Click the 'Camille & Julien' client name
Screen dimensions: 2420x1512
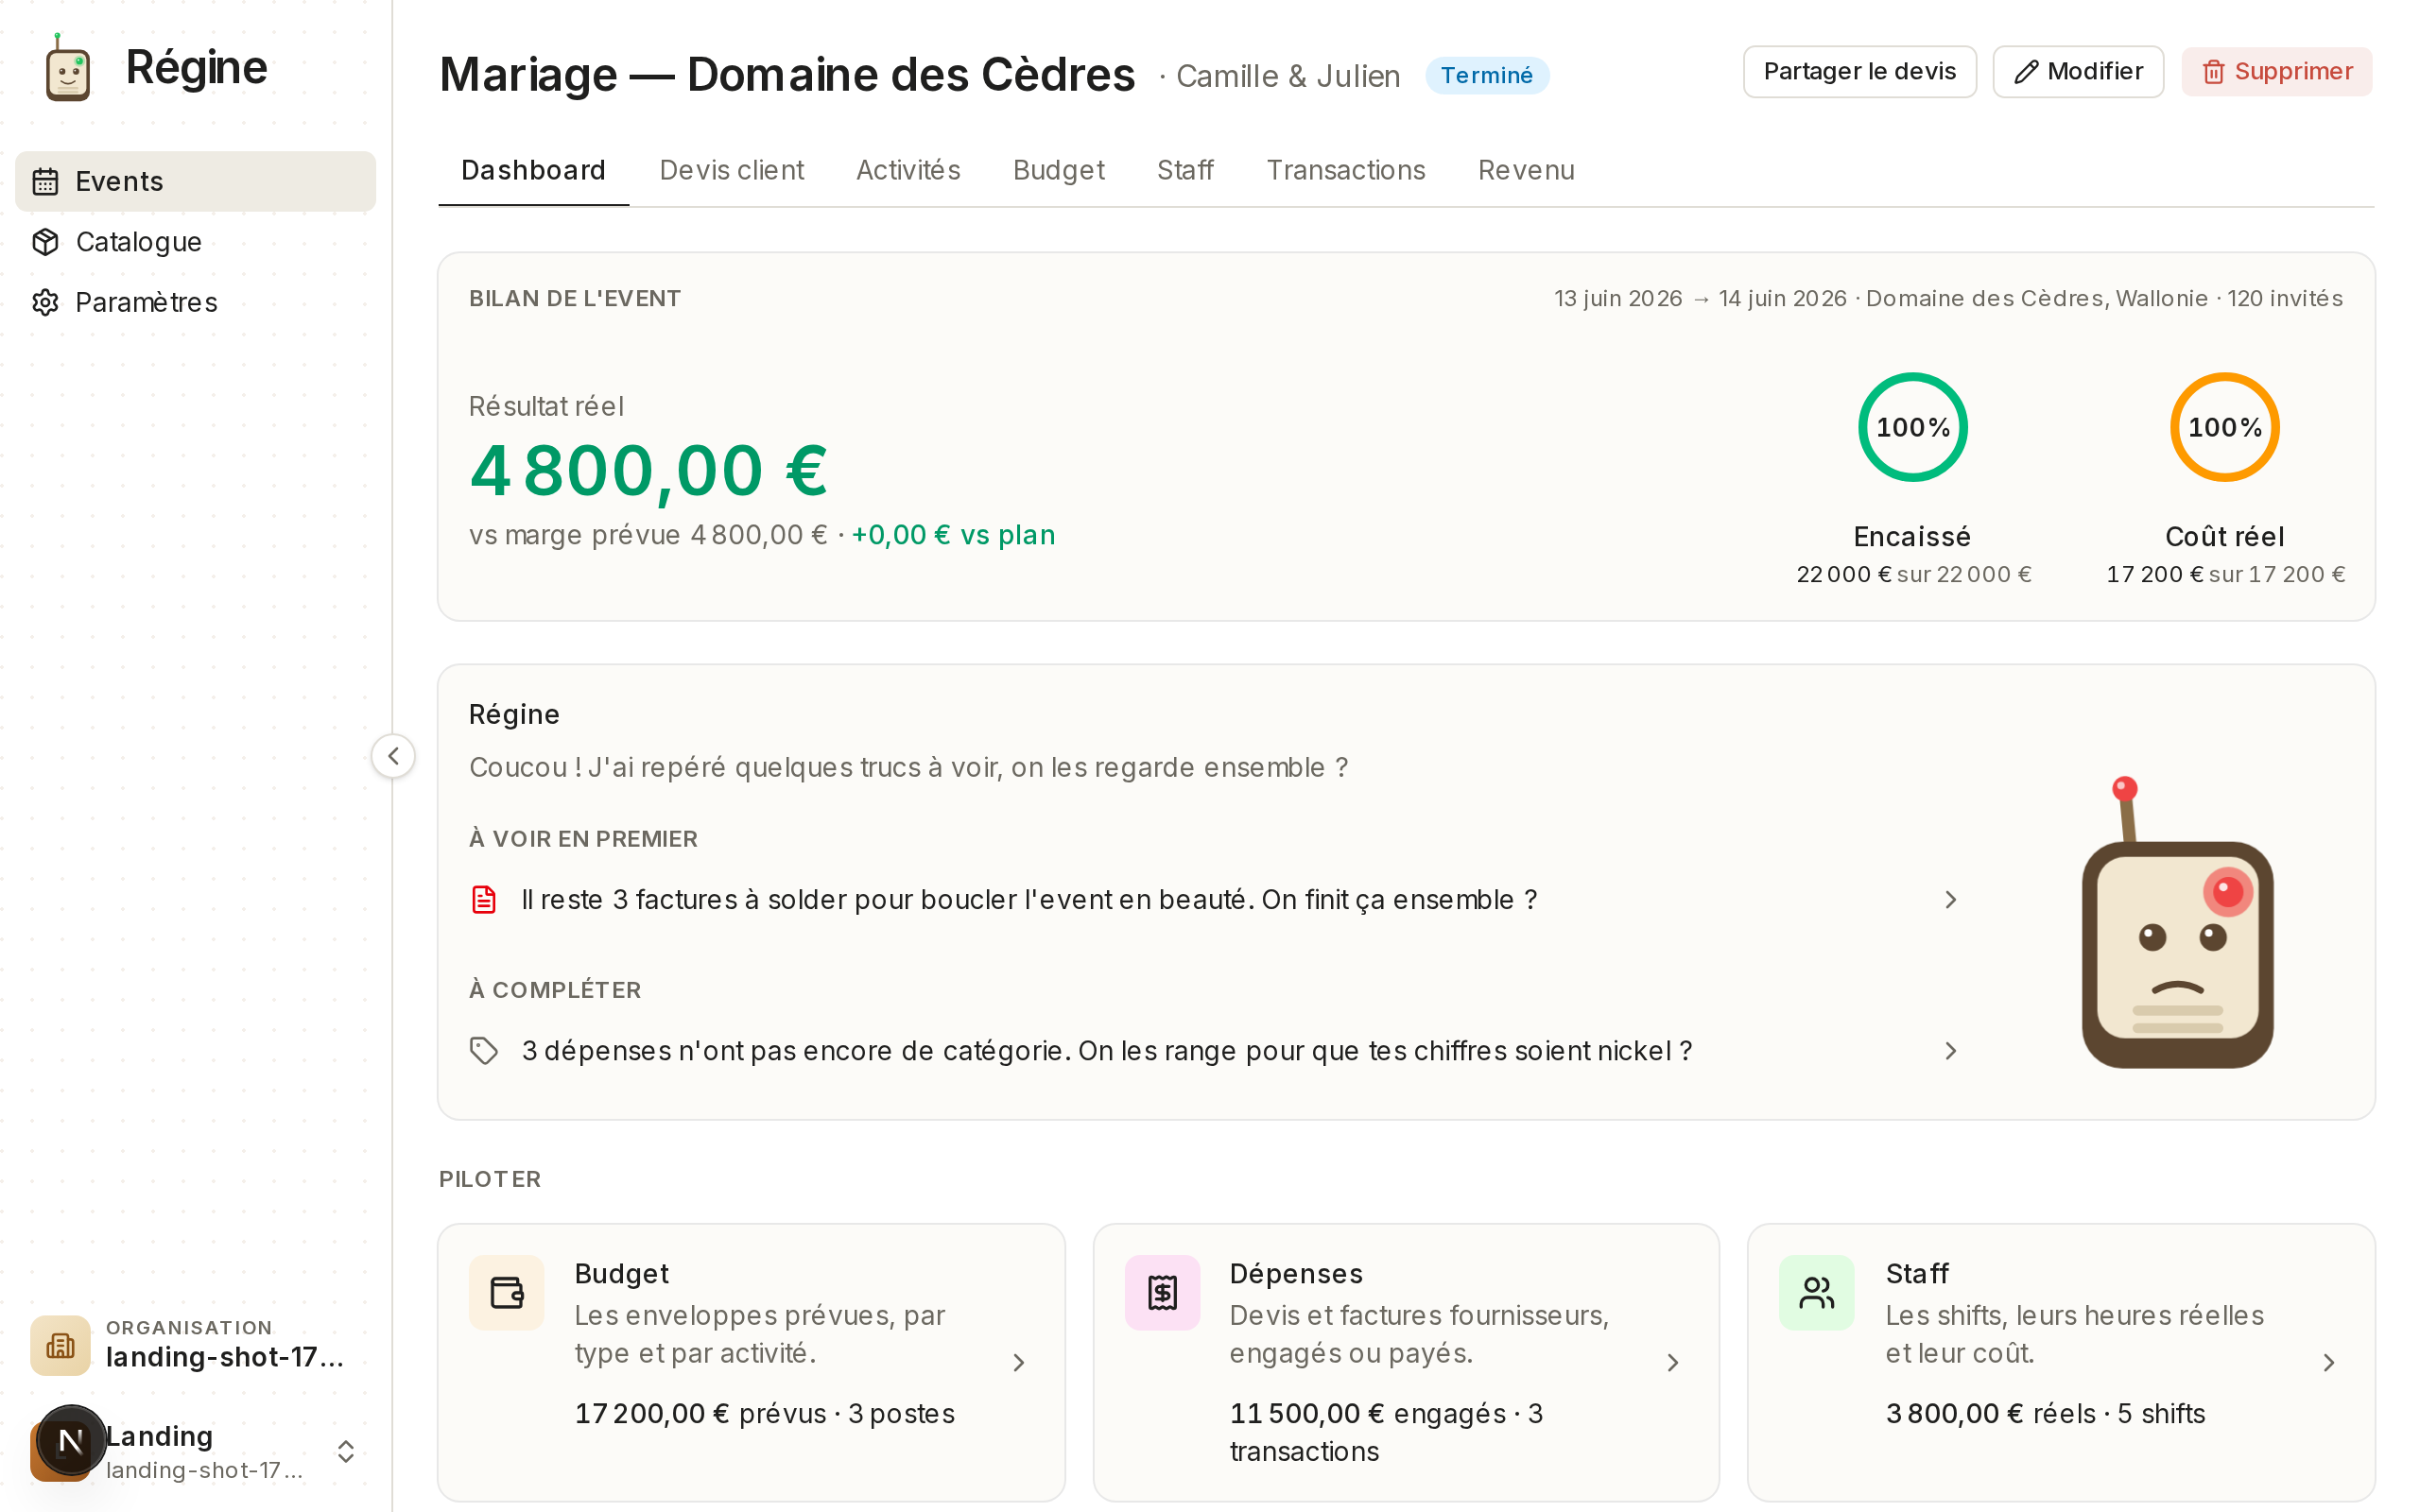(x=1288, y=76)
